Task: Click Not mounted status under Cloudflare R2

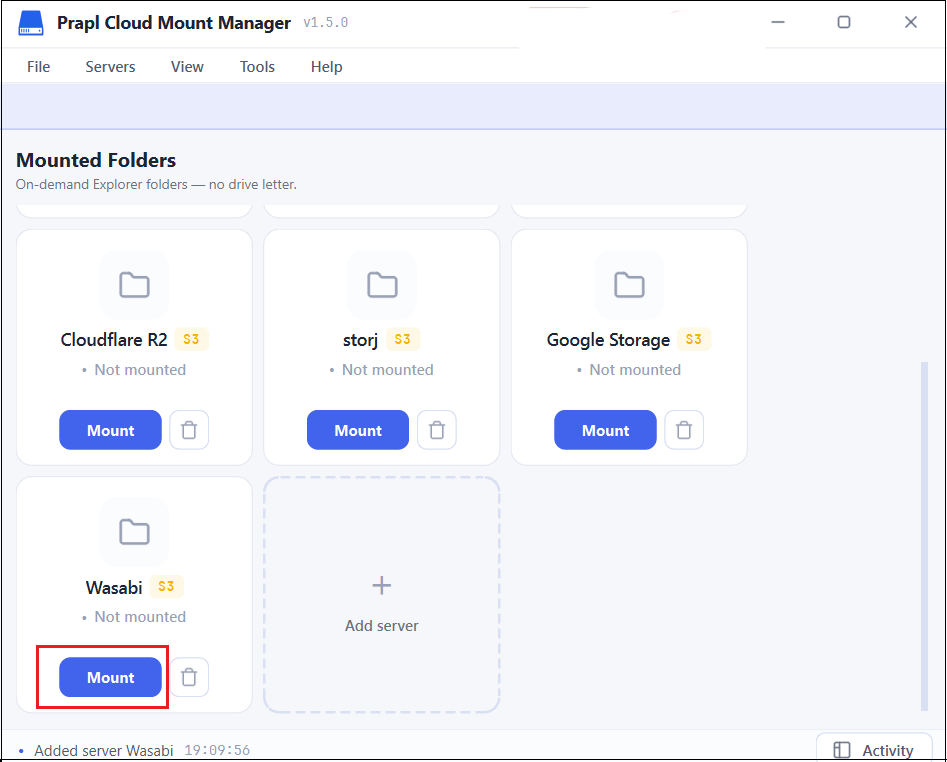Action: (134, 370)
